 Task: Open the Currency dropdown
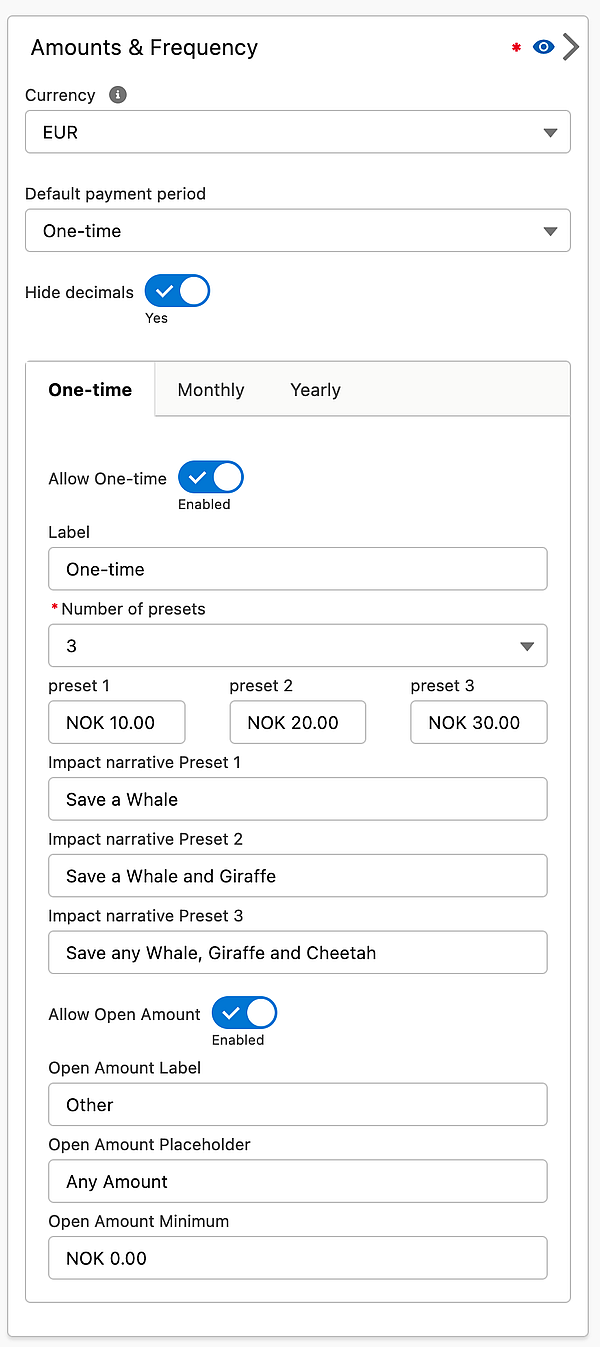pos(298,131)
